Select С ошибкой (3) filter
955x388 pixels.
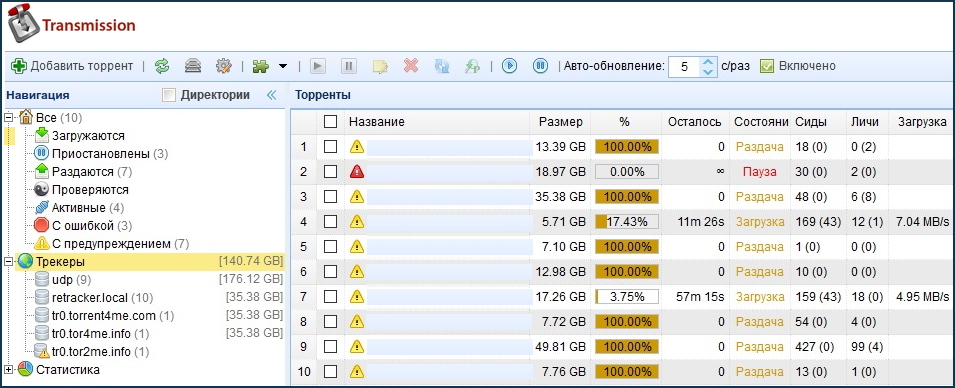coord(83,226)
